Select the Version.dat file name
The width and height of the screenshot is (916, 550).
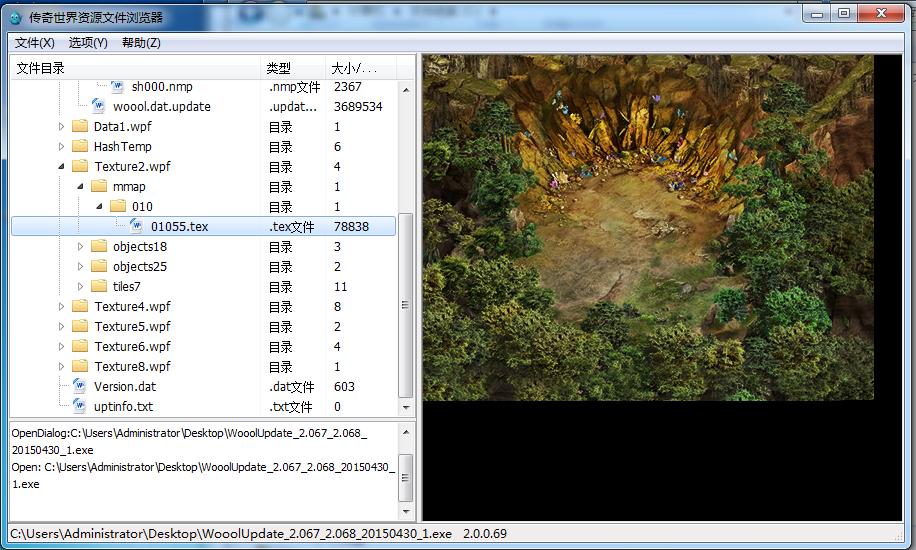125,386
